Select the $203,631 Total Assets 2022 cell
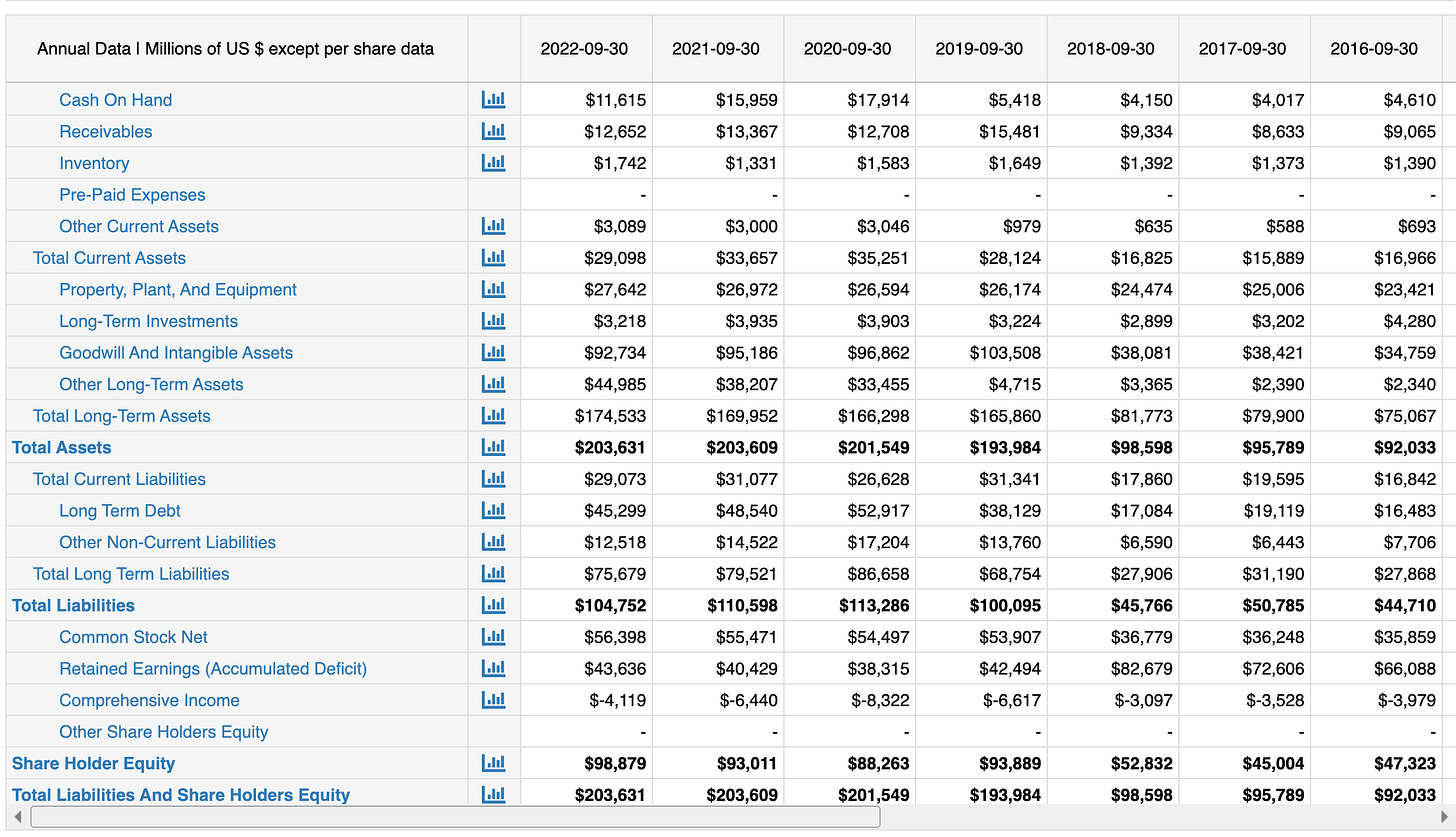The width and height of the screenshot is (1456, 837). pos(586,448)
